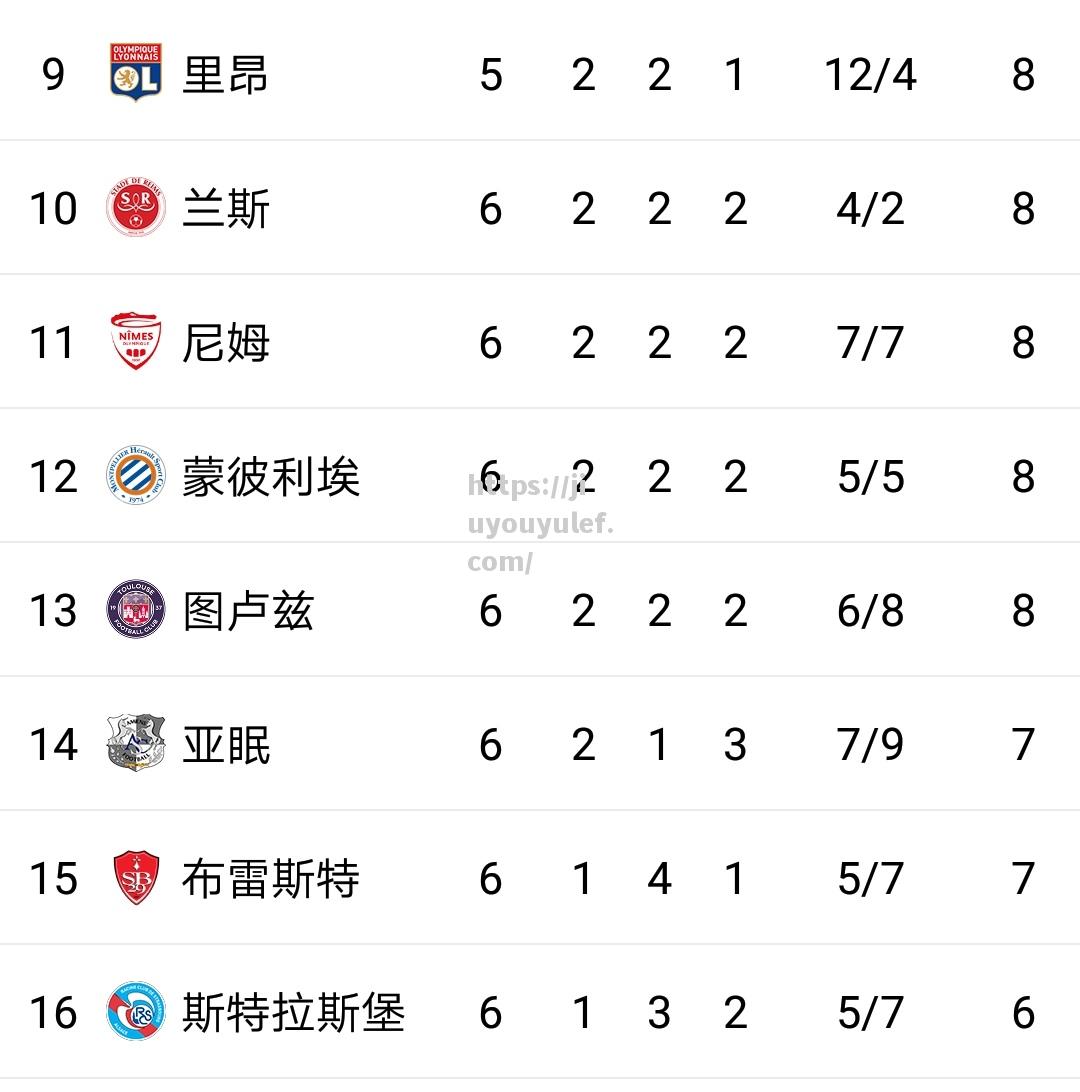
Task: Select rank number 16 row
Action: tap(540, 1011)
